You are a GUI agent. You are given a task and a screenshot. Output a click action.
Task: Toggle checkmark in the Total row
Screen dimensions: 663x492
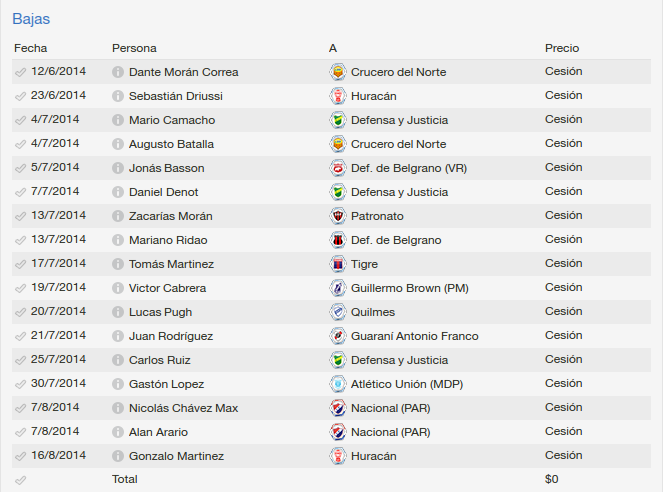point(20,480)
